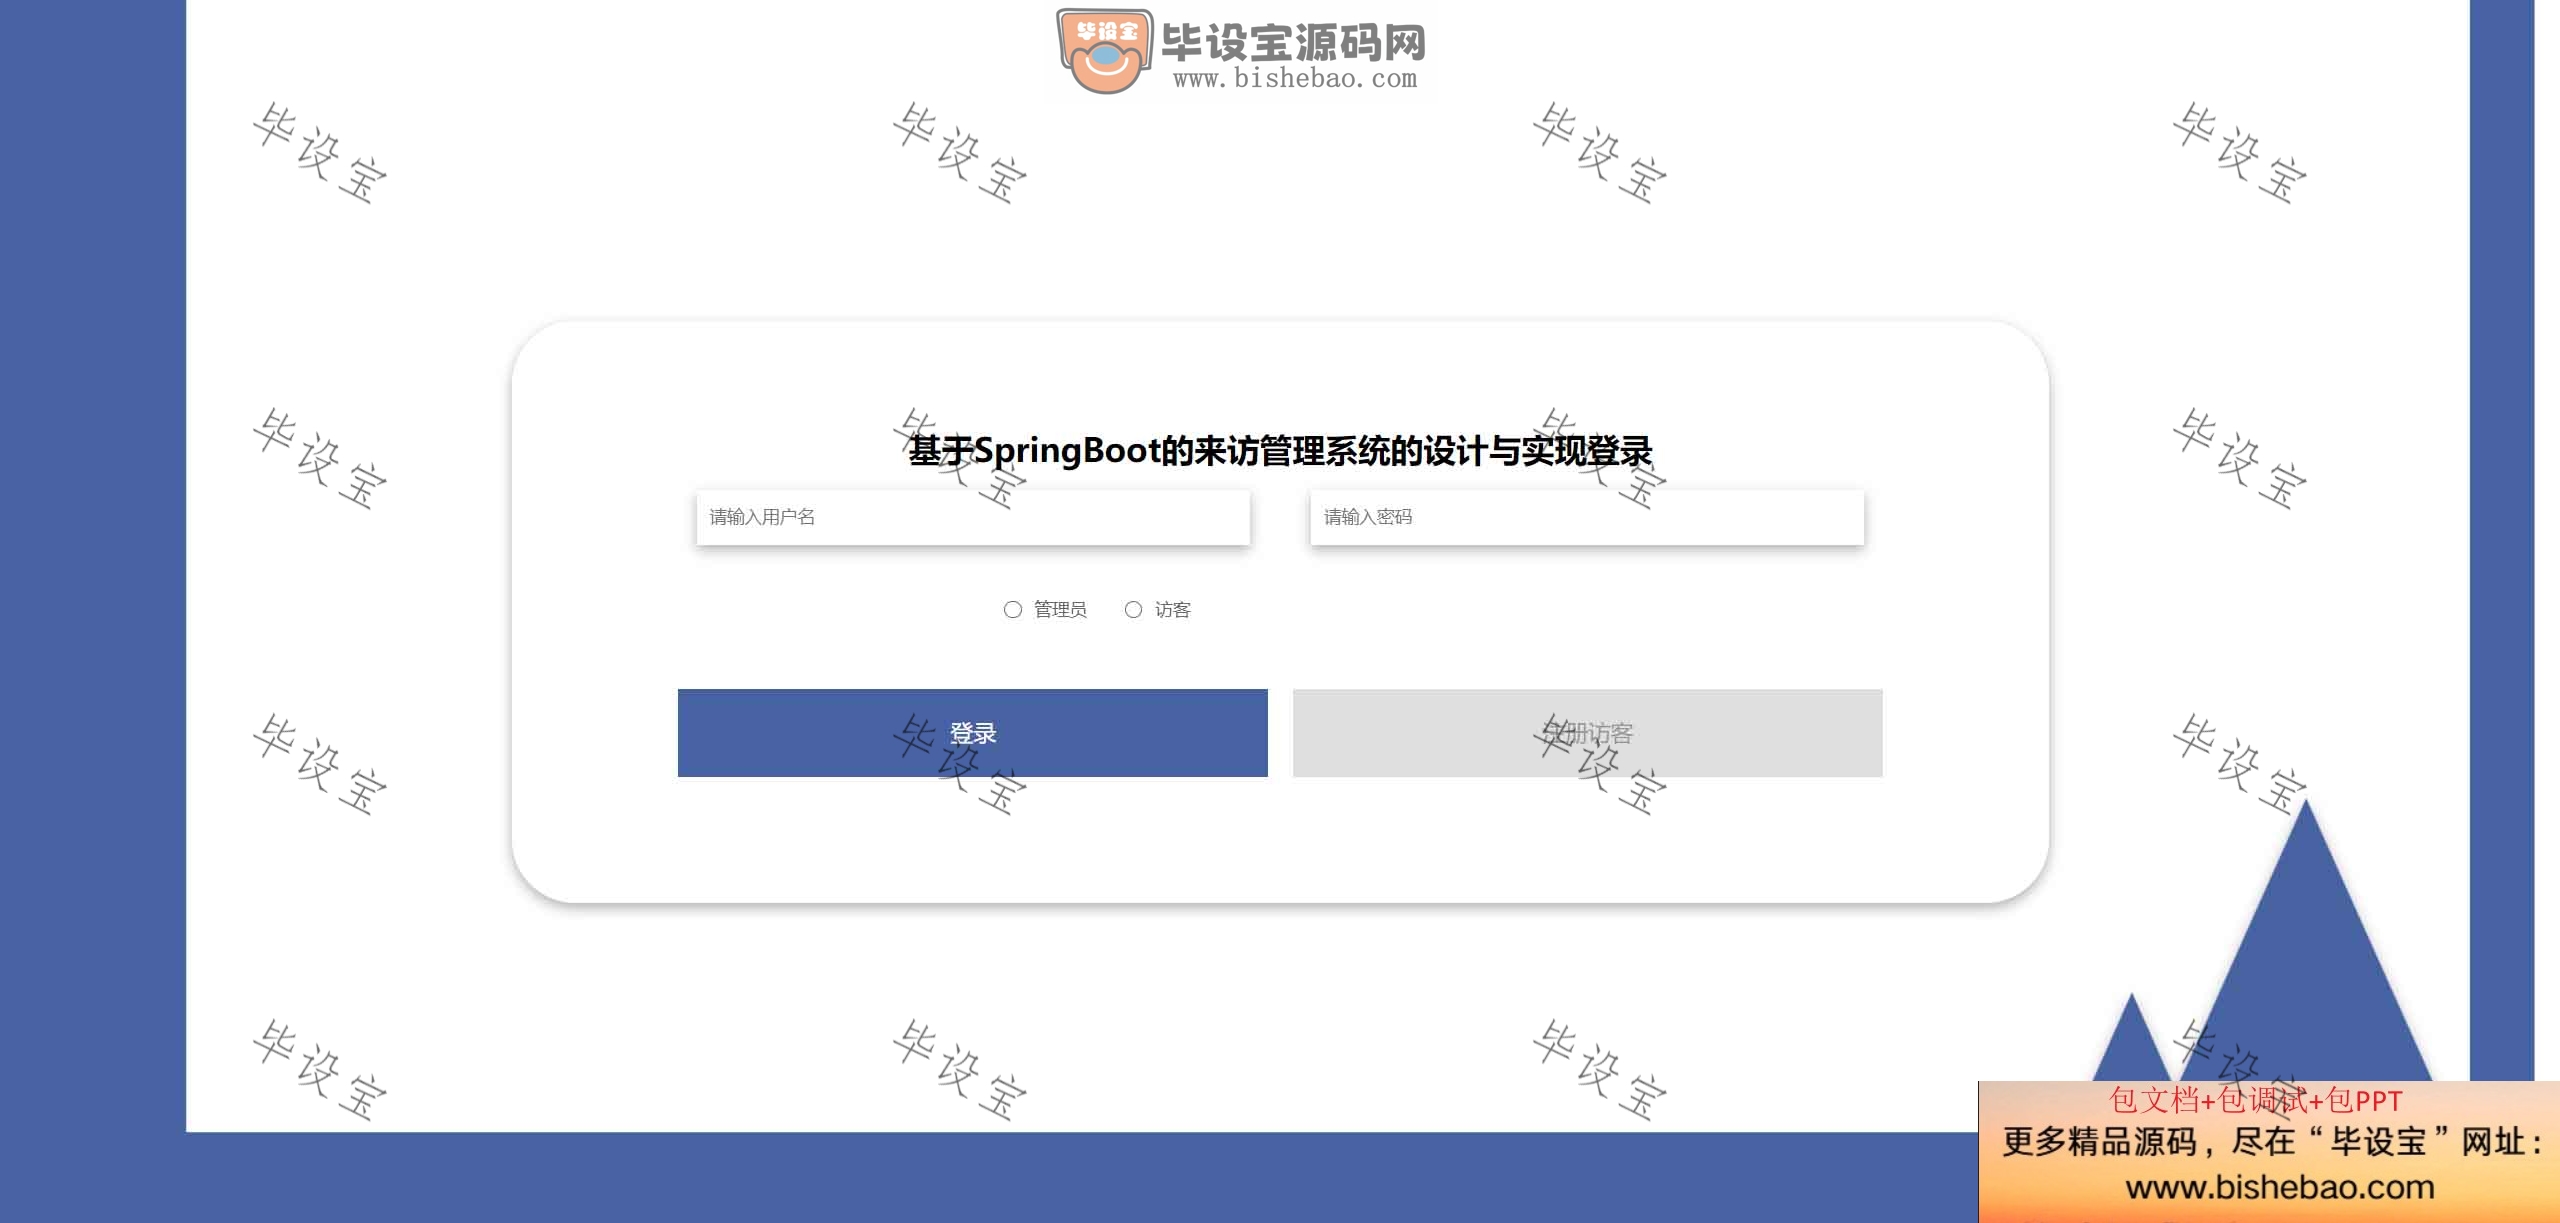The image size is (2560, 1223).
Task: Click the gray 注册访客 button
Action: [x=1588, y=733]
